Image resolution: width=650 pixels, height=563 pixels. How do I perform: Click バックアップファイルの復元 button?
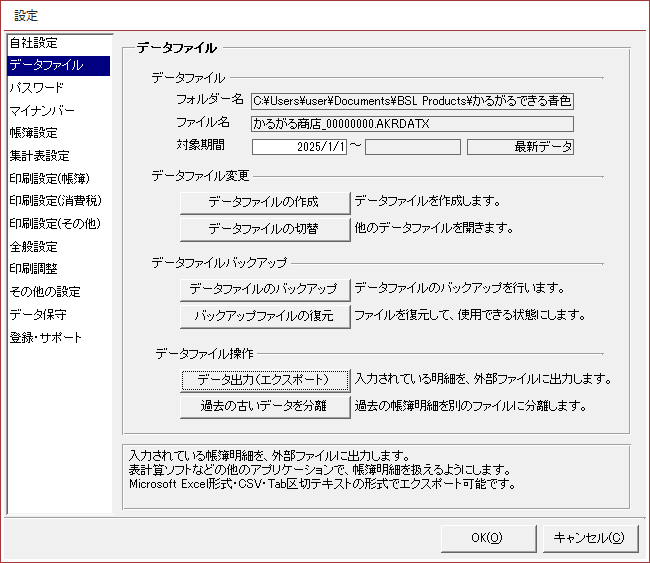[264, 316]
